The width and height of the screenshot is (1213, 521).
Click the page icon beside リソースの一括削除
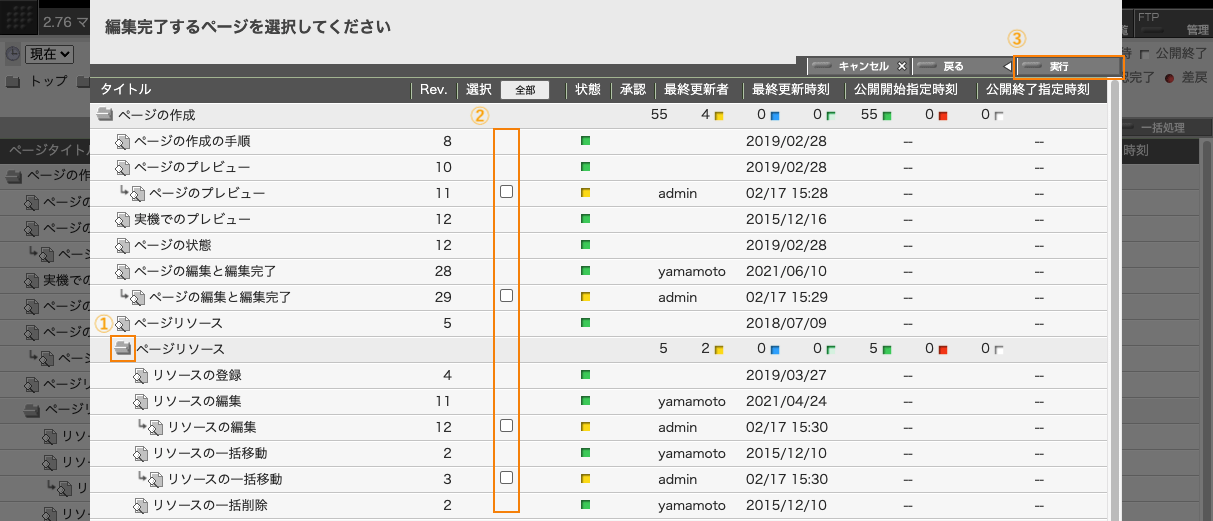[140, 505]
